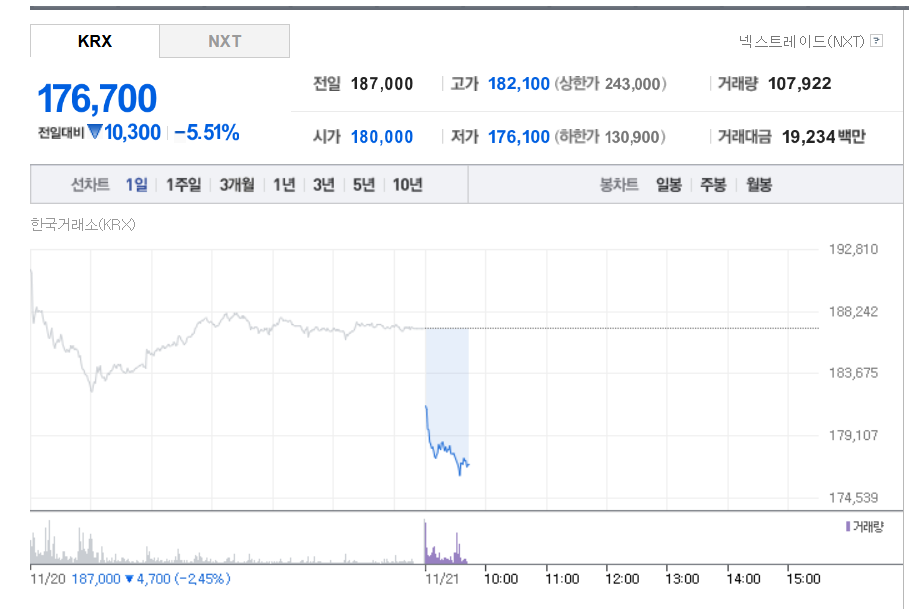Viewport: 909px width, 609px height.
Task: Click the 188,242 y-axis label
Action: (853, 312)
